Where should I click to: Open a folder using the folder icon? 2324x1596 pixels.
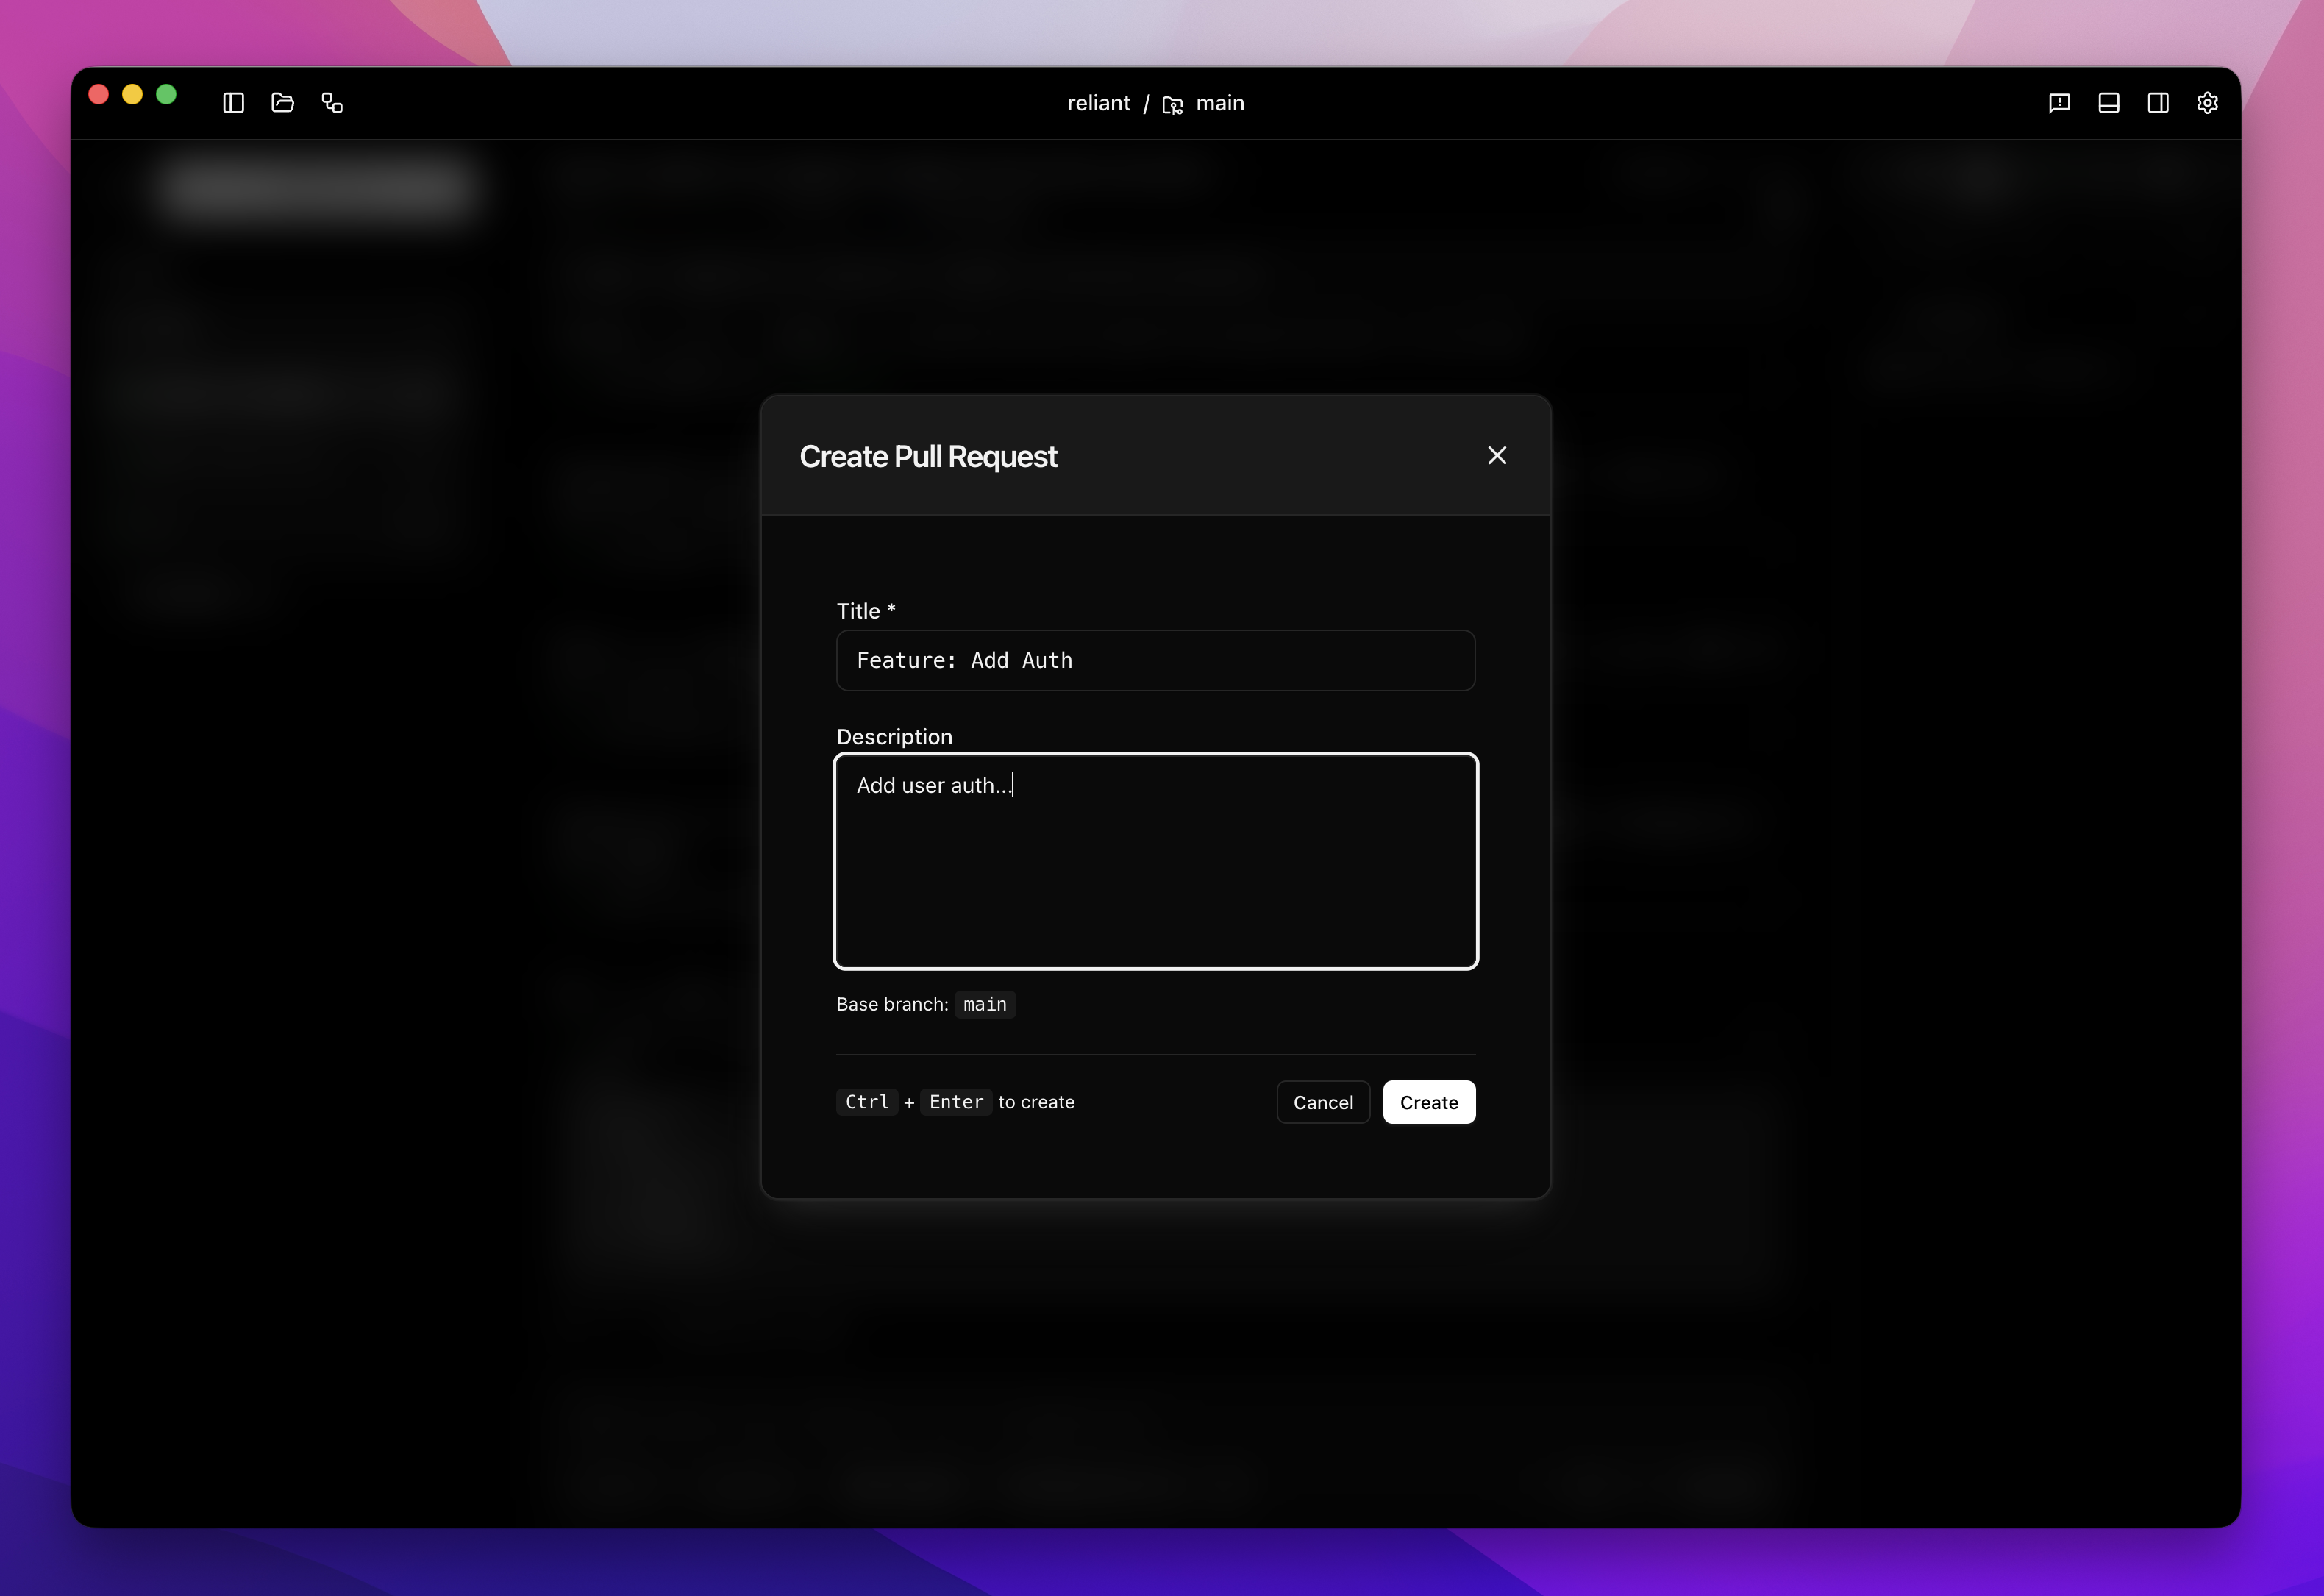[x=282, y=103]
